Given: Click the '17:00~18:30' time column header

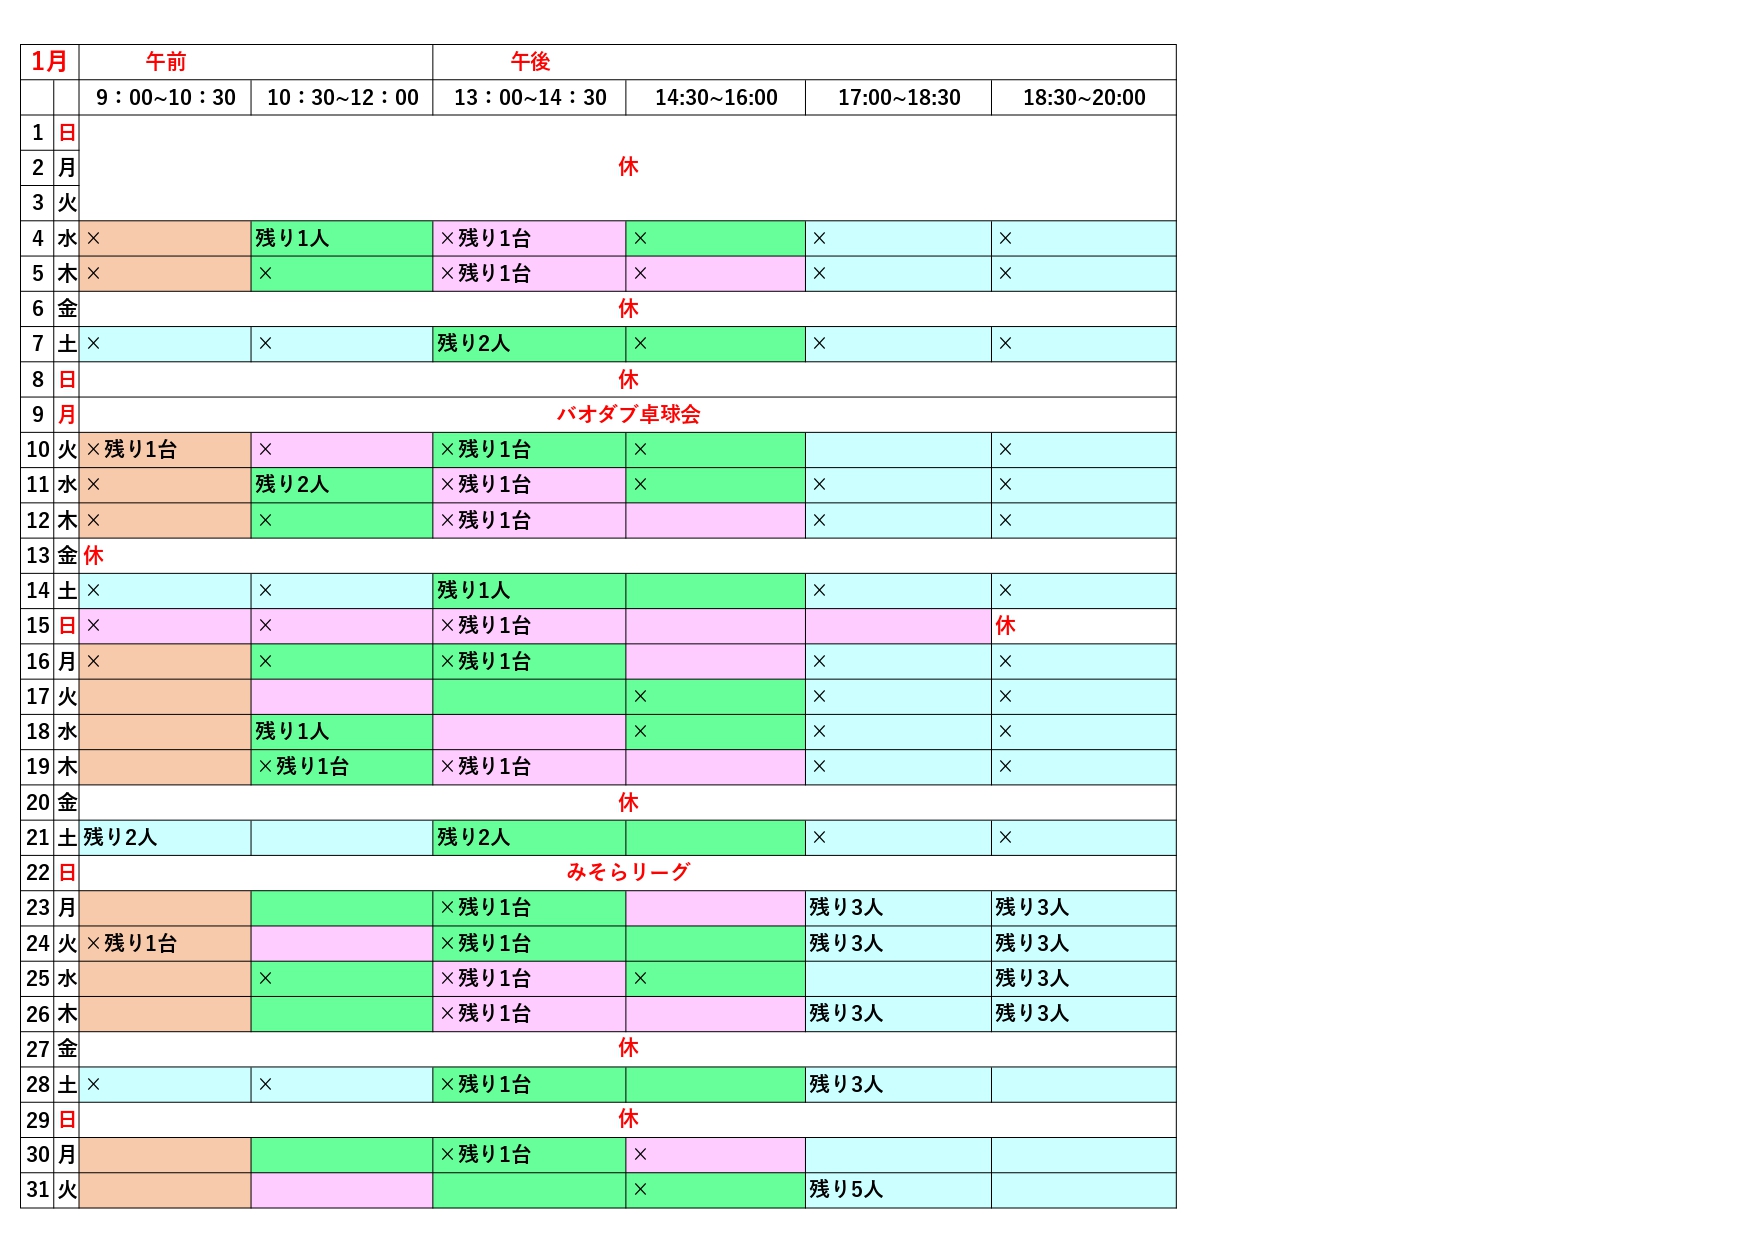Looking at the screenshot, I should (899, 98).
